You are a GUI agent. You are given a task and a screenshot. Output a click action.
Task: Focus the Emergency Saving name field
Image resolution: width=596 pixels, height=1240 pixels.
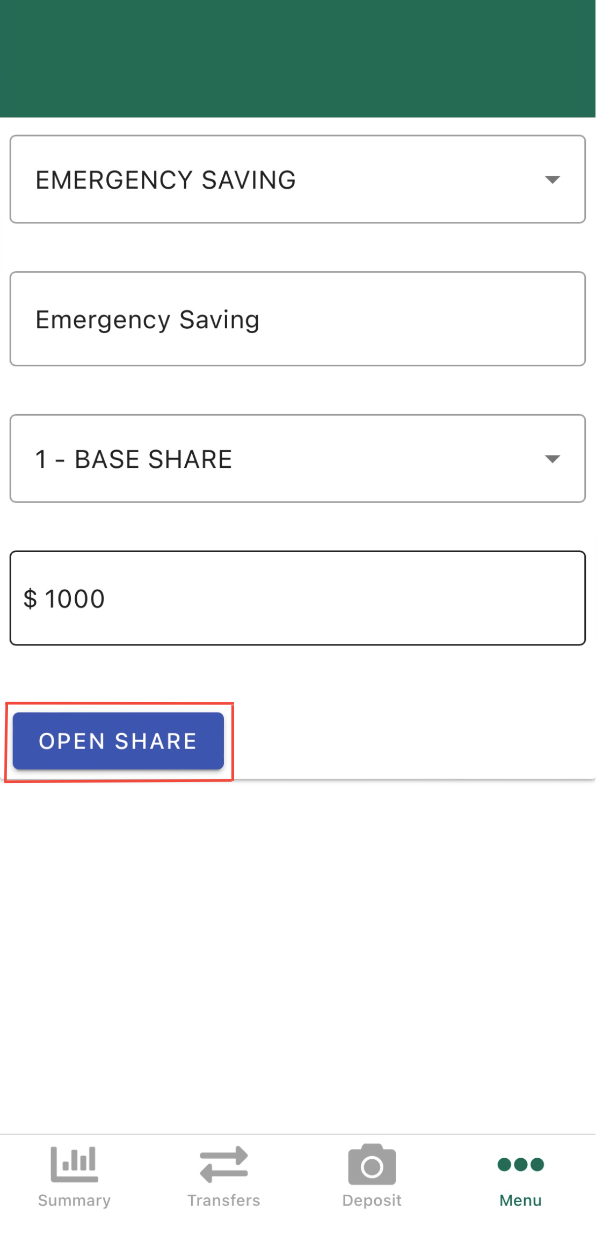297,319
